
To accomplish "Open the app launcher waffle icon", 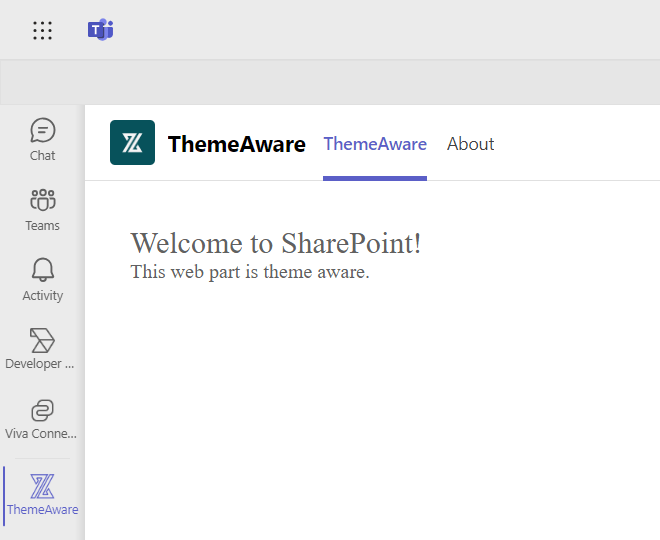I will coord(42,30).
